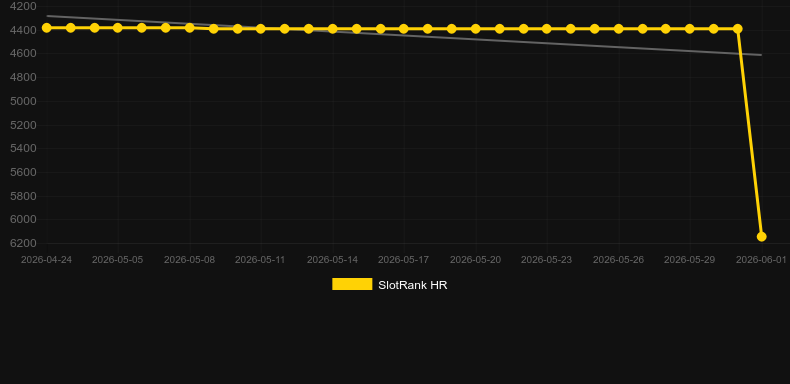Click the y-axis value 6000
The height and width of the screenshot is (384, 790).
pyautogui.click(x=23, y=219)
